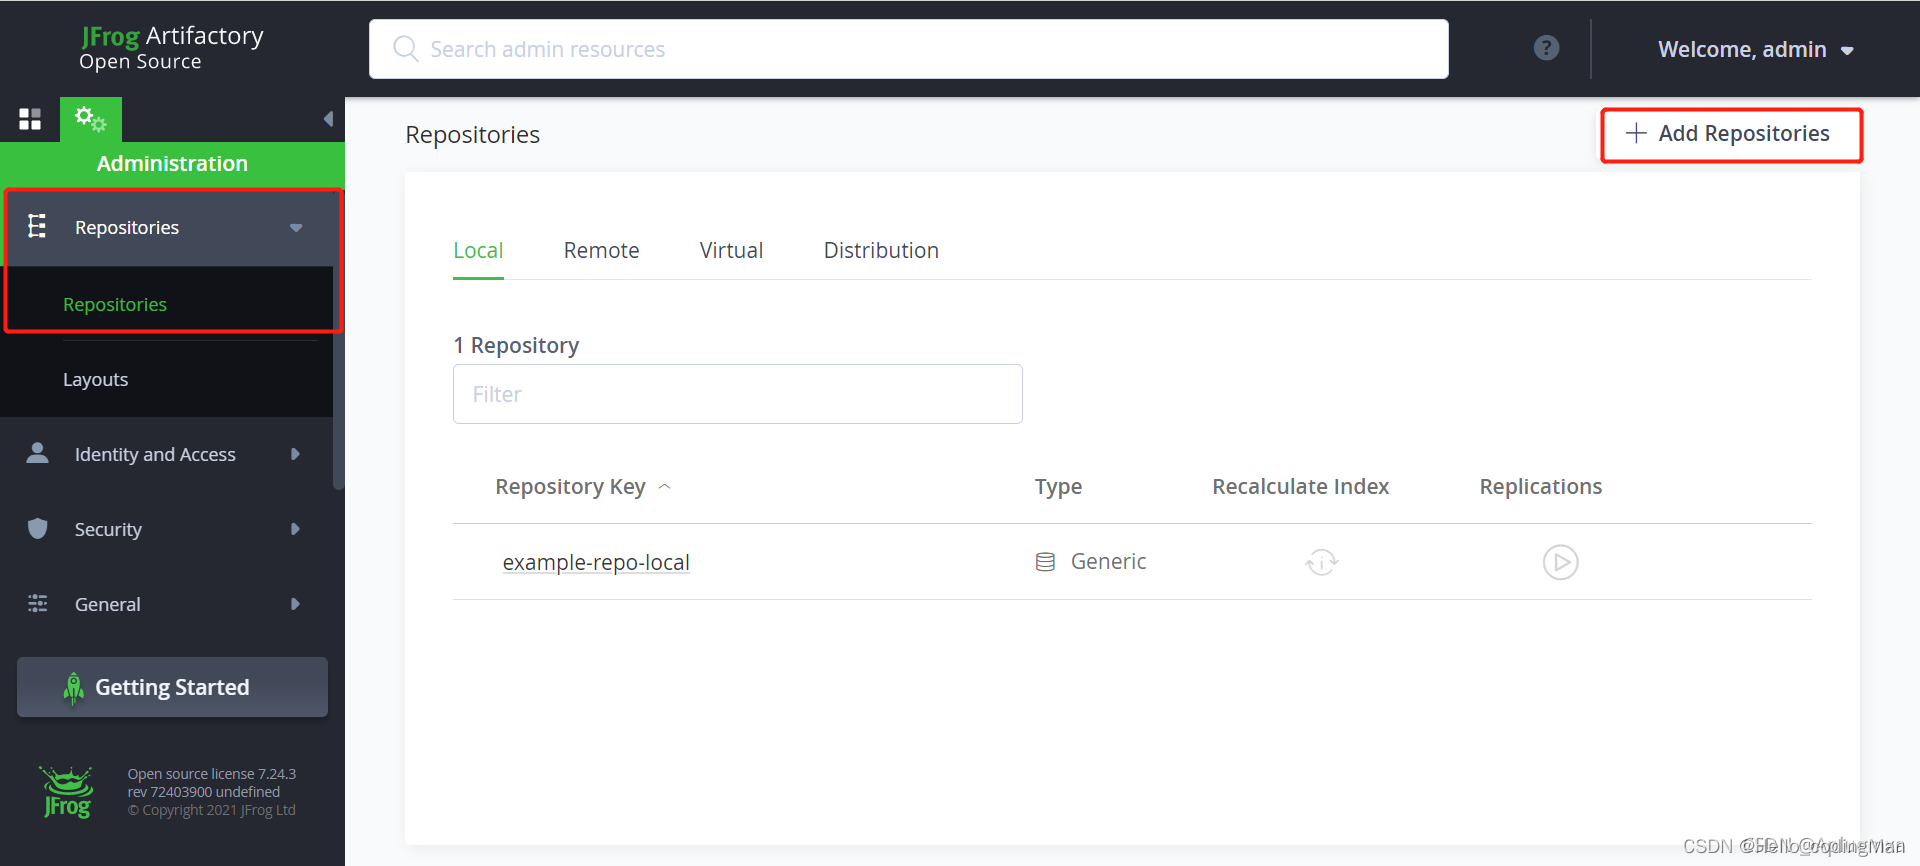The height and width of the screenshot is (866, 1920).
Task: Click the Repositories tree icon in sidebar
Action: coord(37,226)
